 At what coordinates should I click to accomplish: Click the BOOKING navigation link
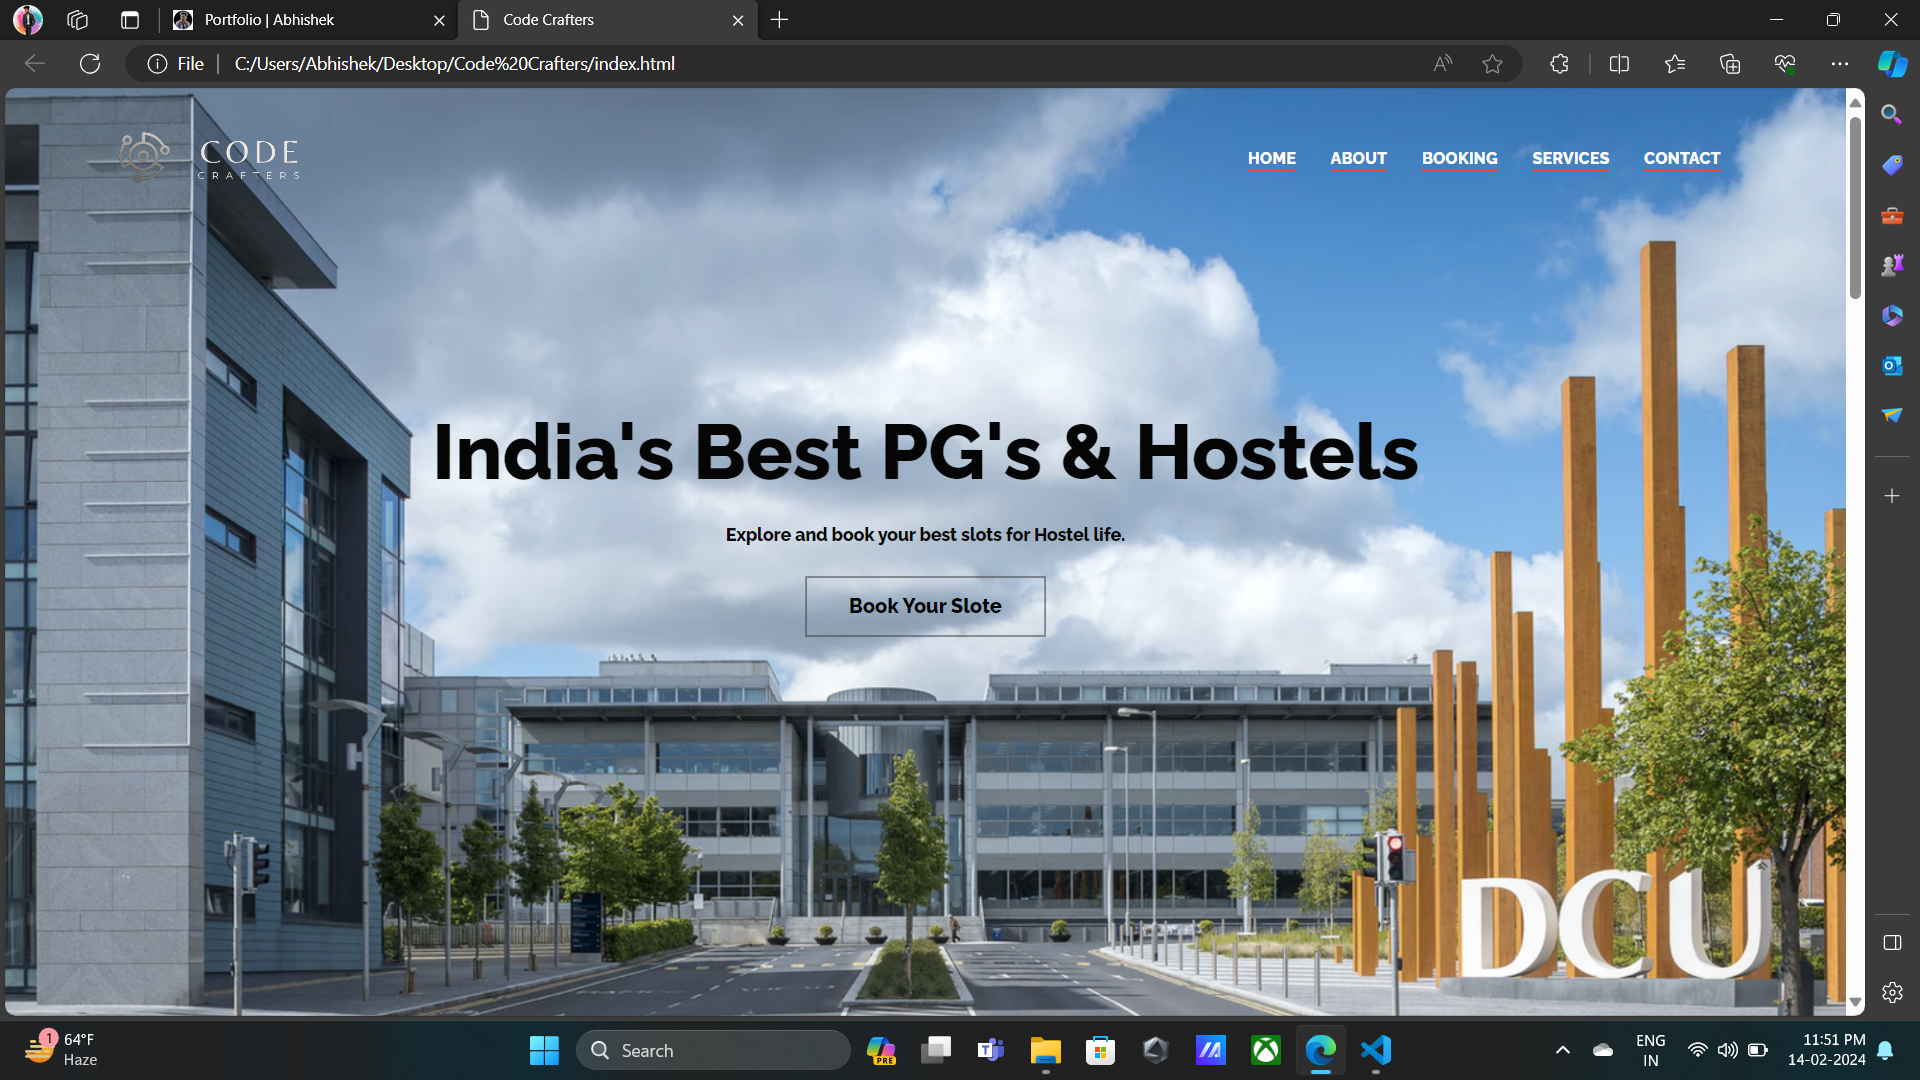coord(1459,158)
